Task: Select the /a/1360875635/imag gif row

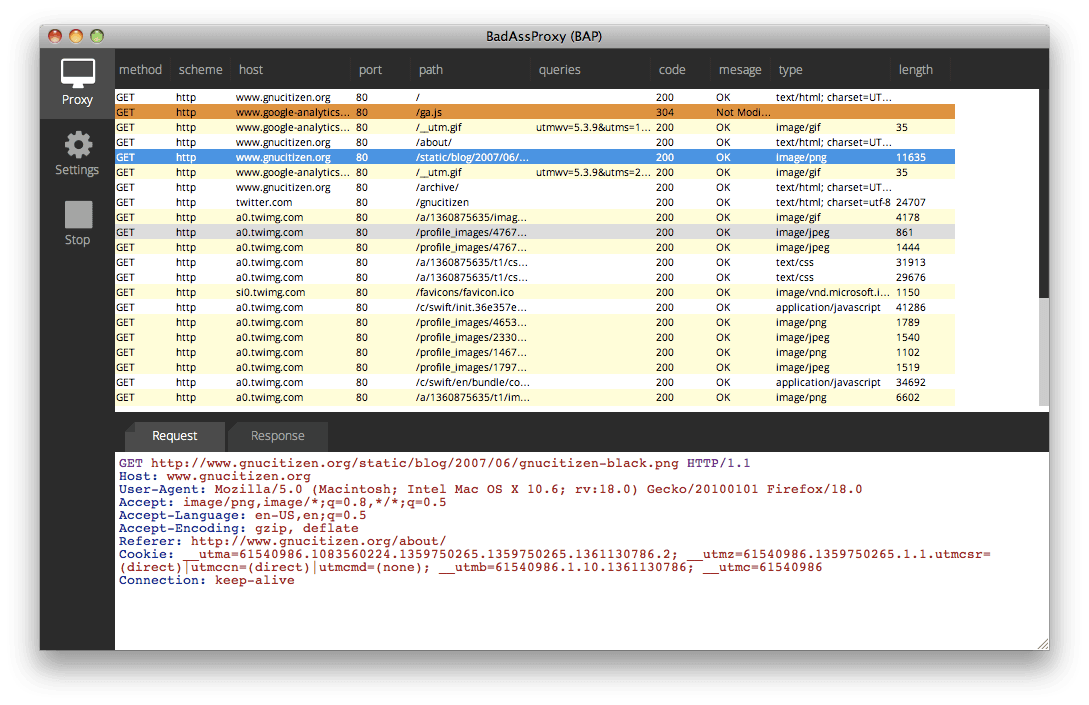Action: click(x=535, y=217)
